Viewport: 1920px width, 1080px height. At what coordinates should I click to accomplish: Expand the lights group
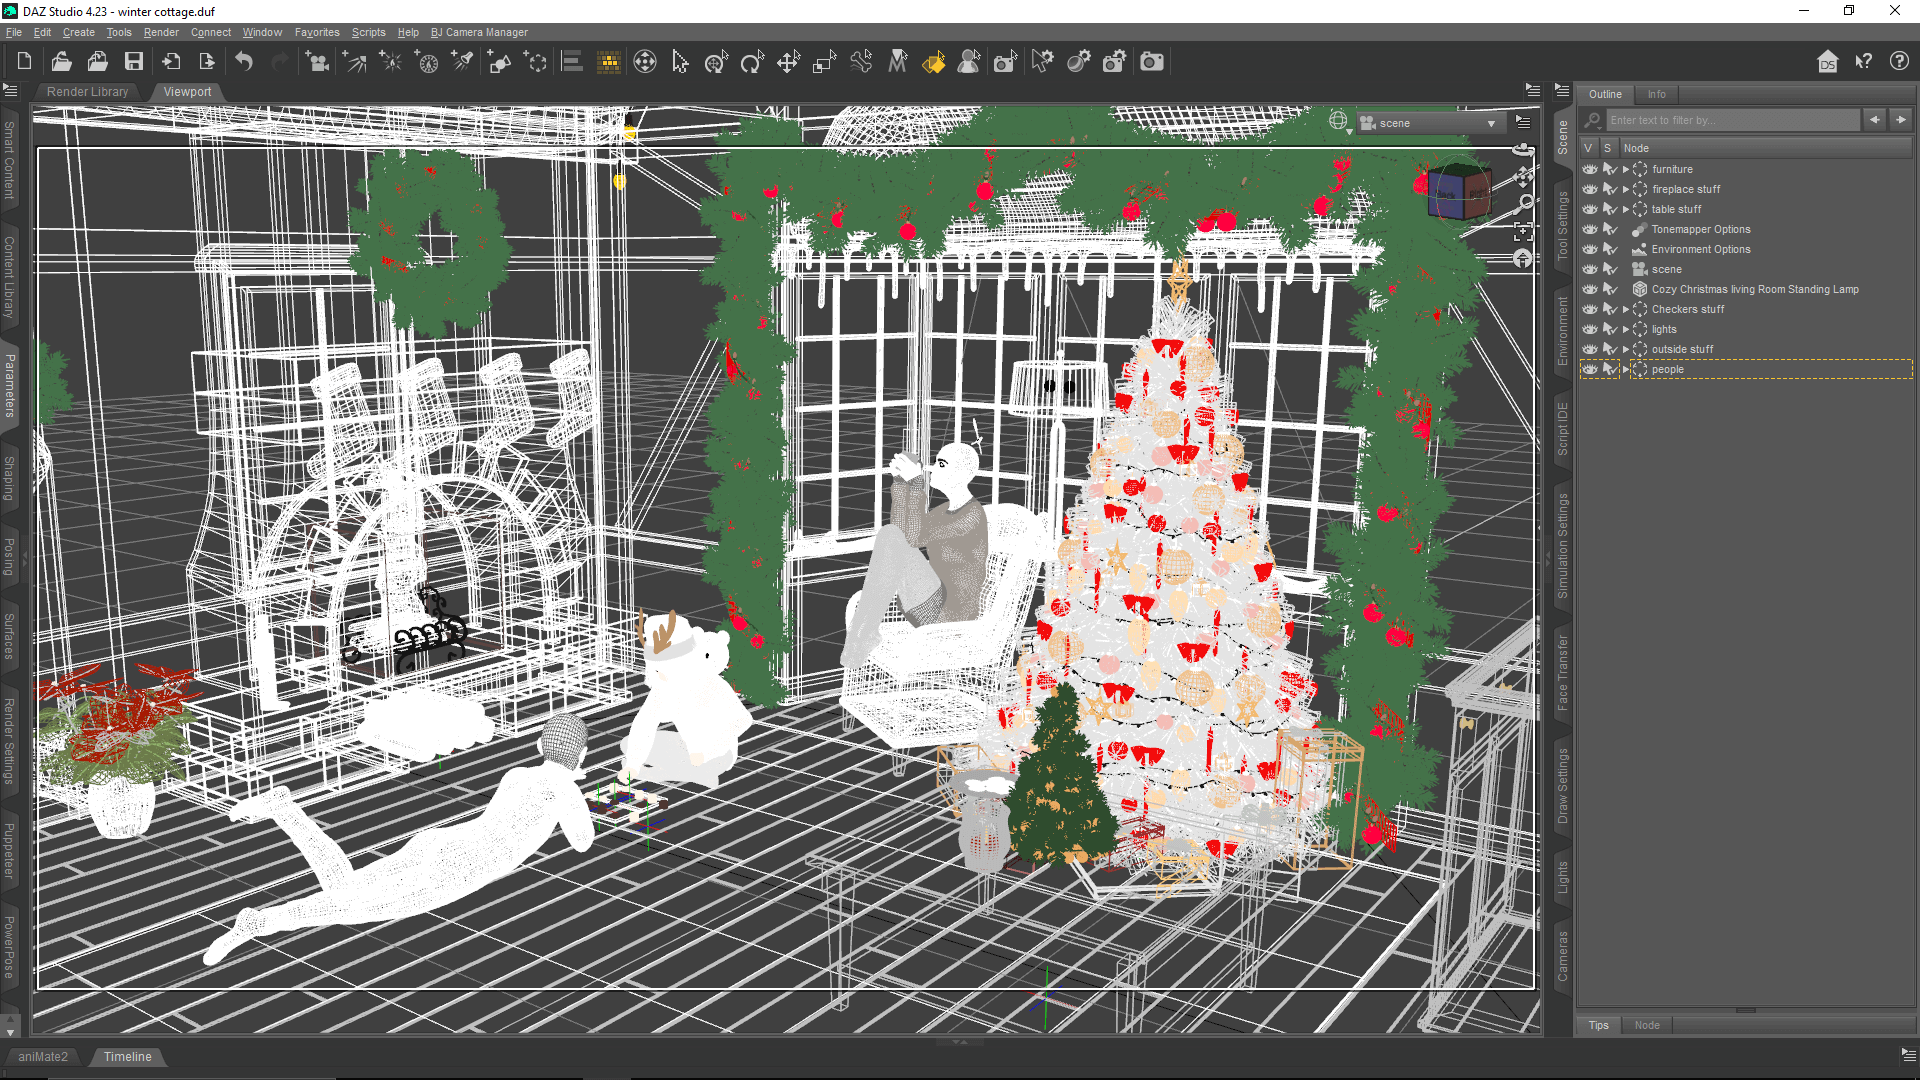[x=1626, y=329]
